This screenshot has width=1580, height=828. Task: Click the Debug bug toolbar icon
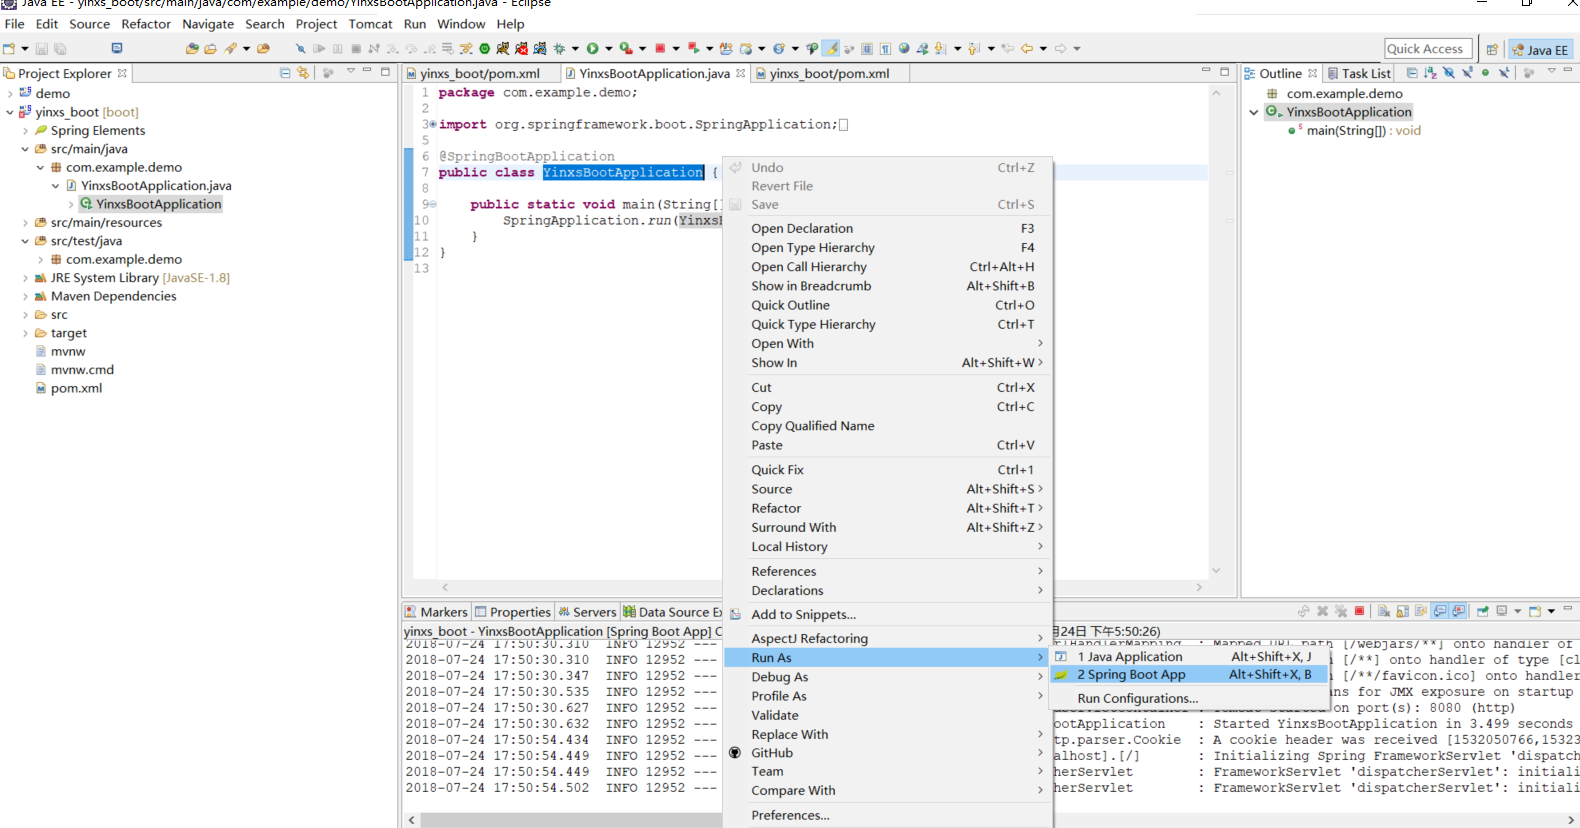[560, 48]
